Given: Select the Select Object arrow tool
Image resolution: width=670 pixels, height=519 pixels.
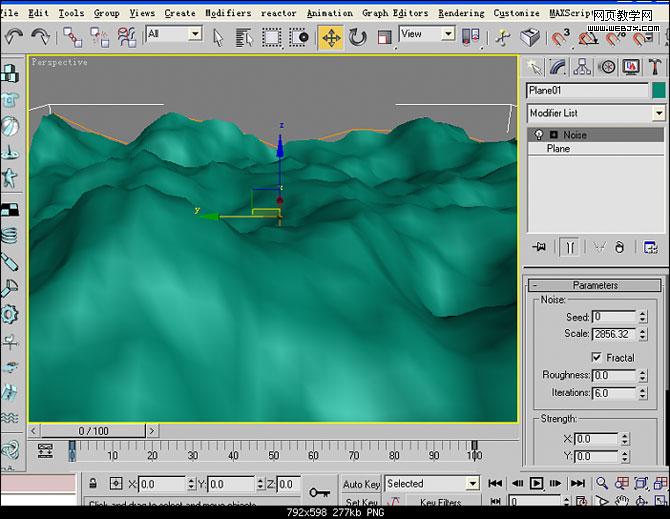Looking at the screenshot, I should pos(218,37).
